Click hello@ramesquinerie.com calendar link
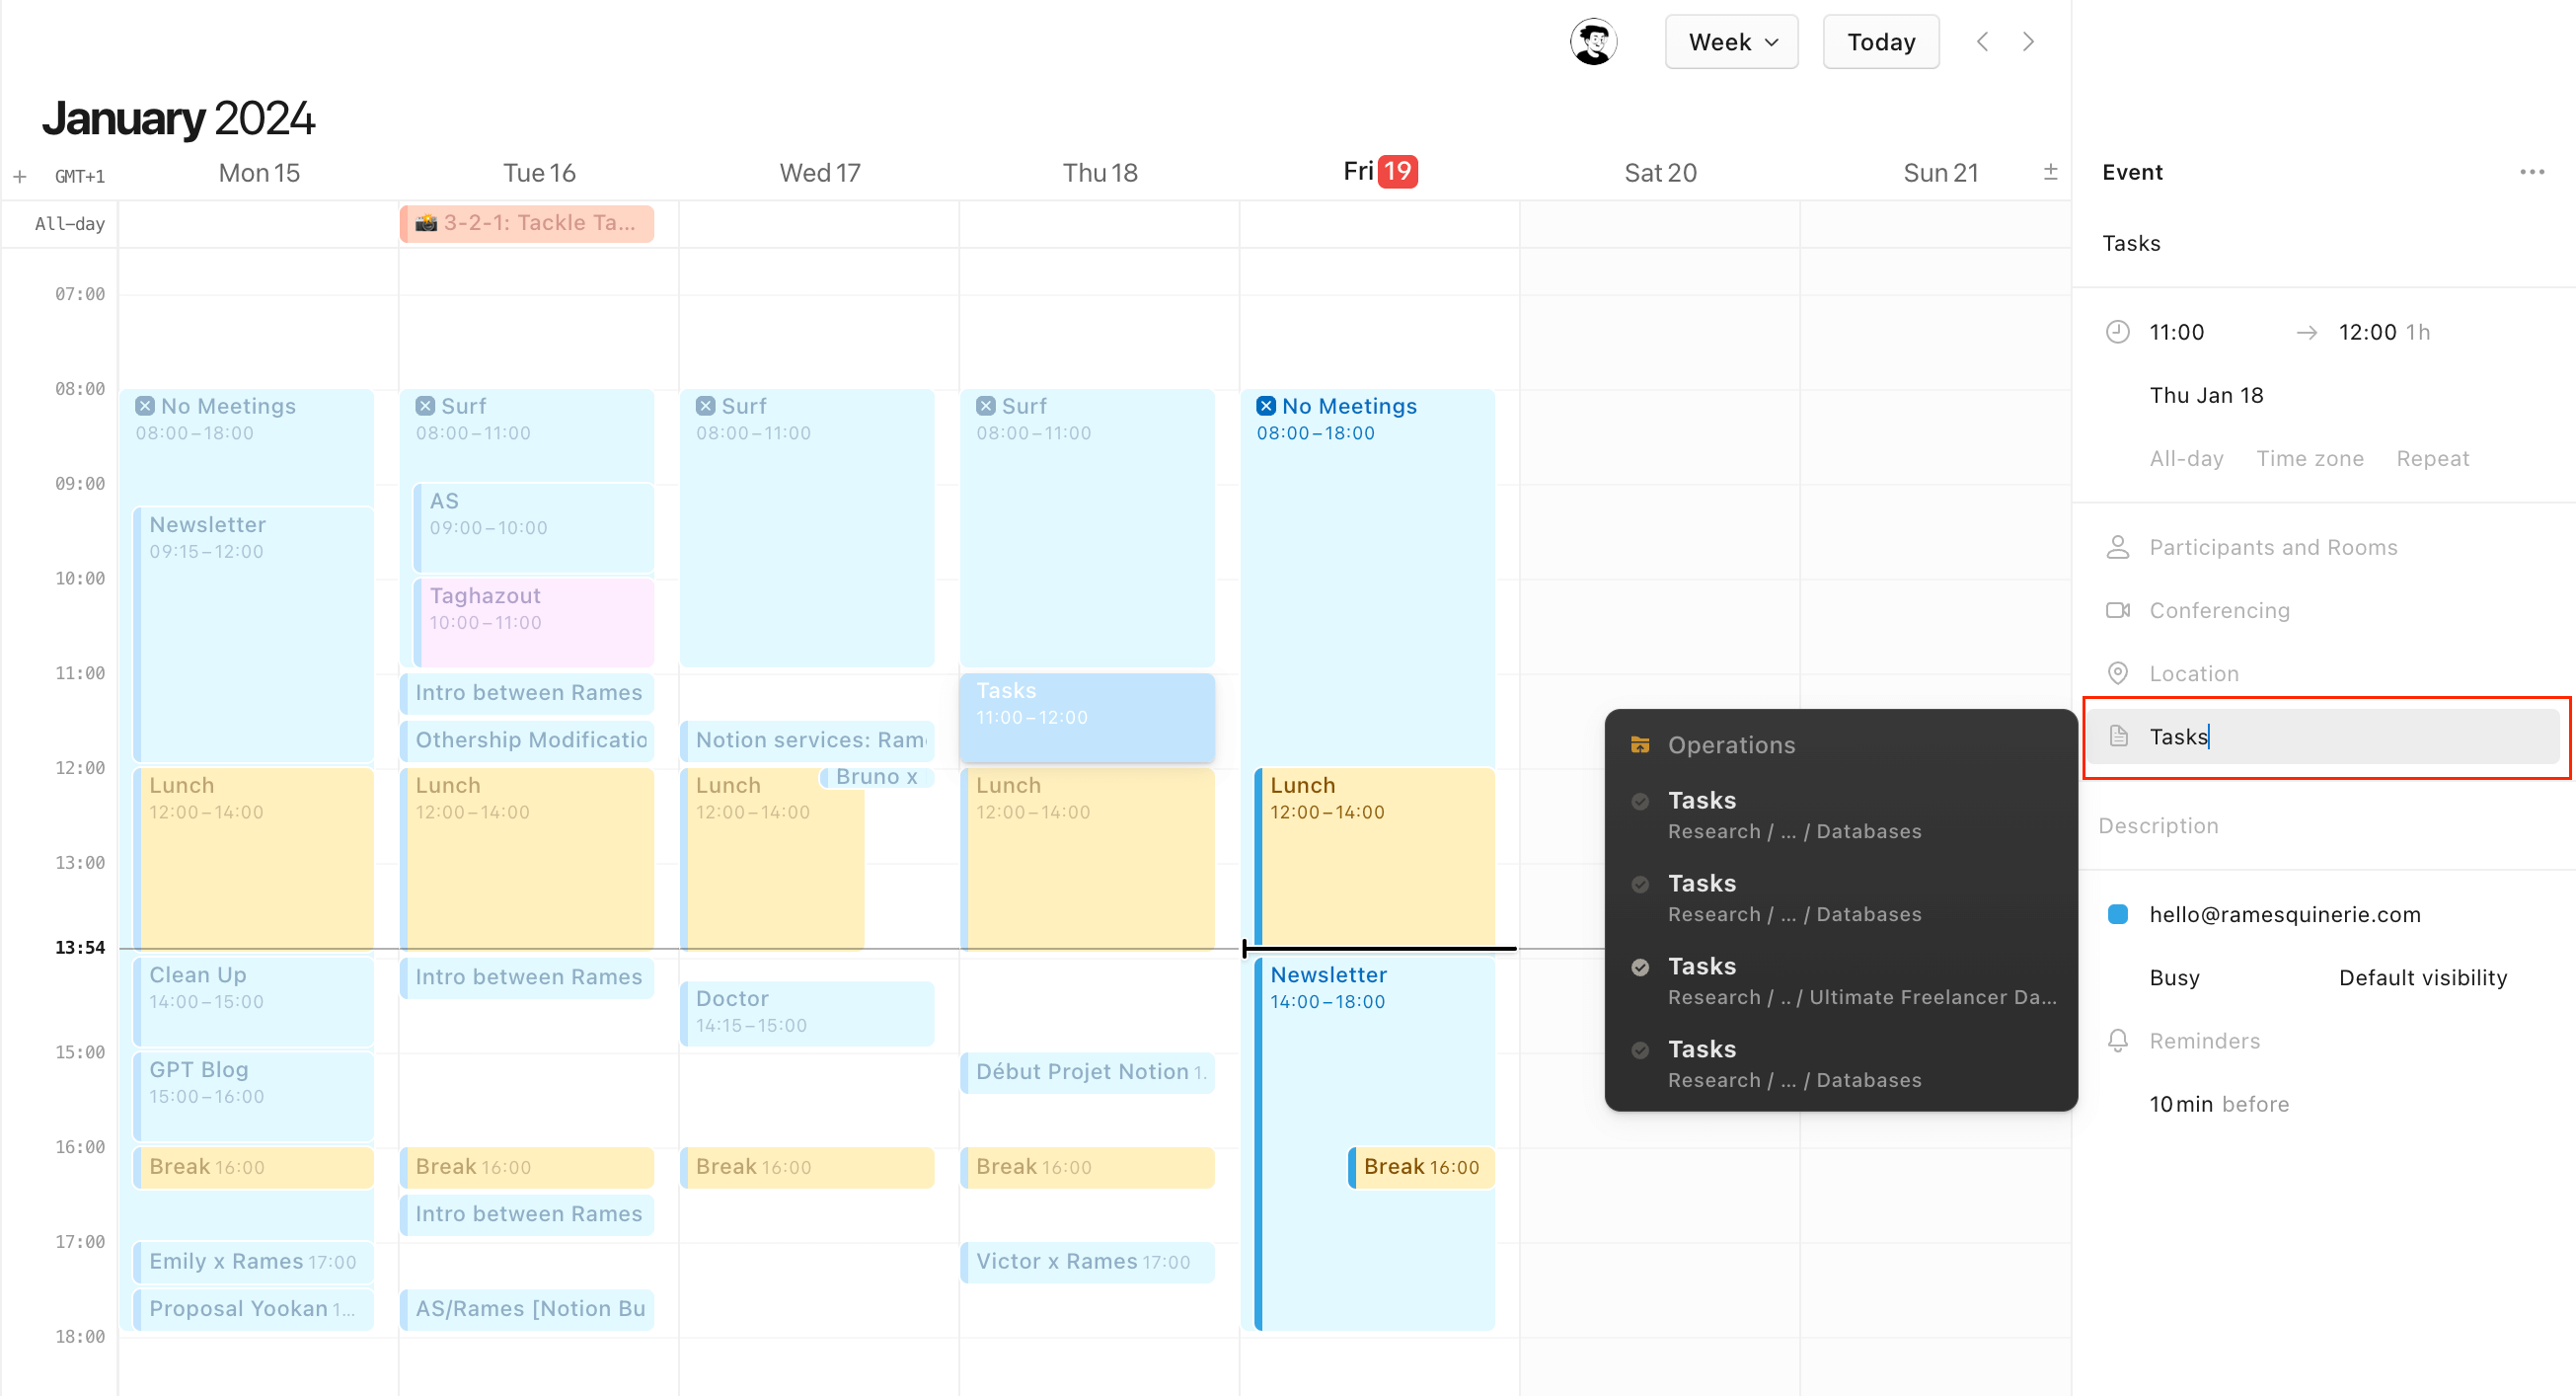2576x1396 pixels. 2284,913
